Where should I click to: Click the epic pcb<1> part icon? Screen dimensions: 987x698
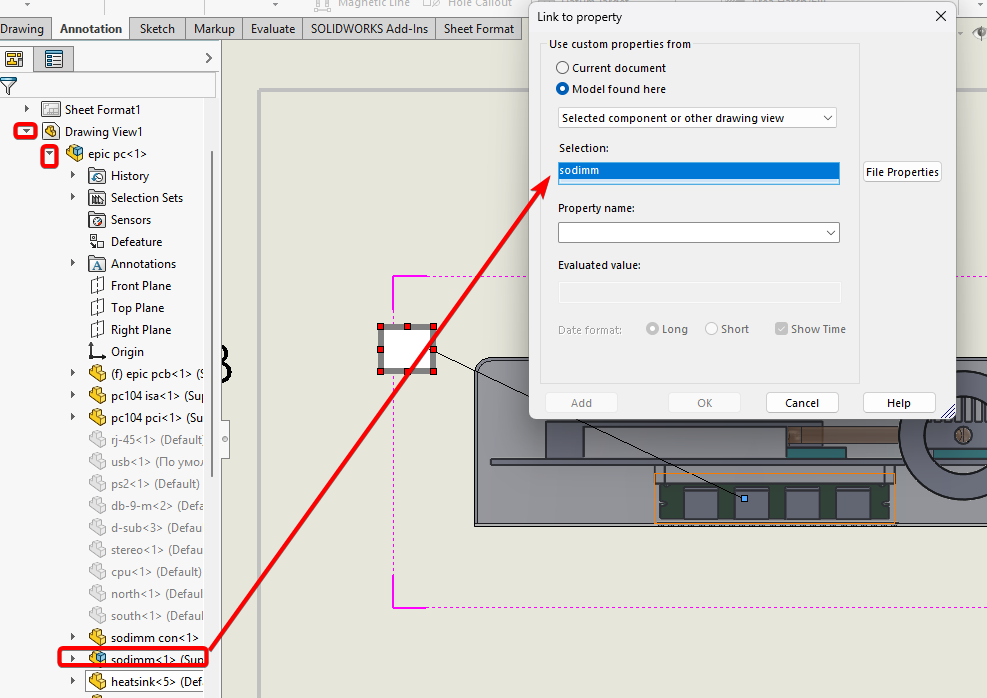click(98, 373)
